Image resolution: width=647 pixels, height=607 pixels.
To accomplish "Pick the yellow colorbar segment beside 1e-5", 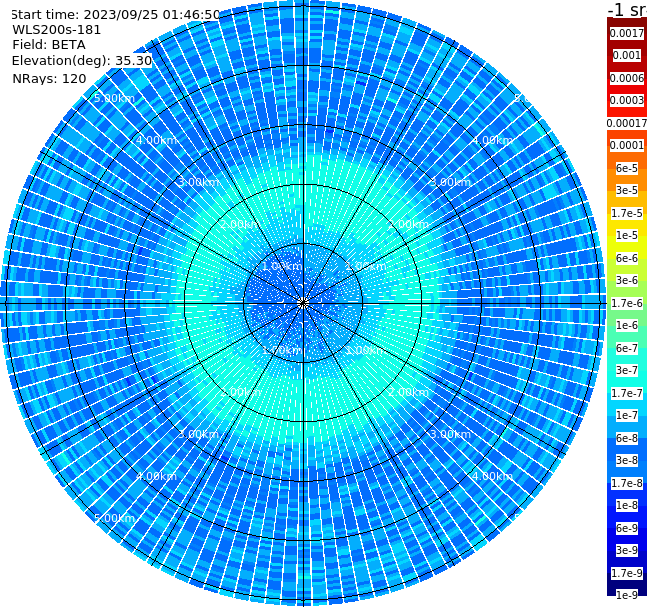I will click(x=627, y=247).
